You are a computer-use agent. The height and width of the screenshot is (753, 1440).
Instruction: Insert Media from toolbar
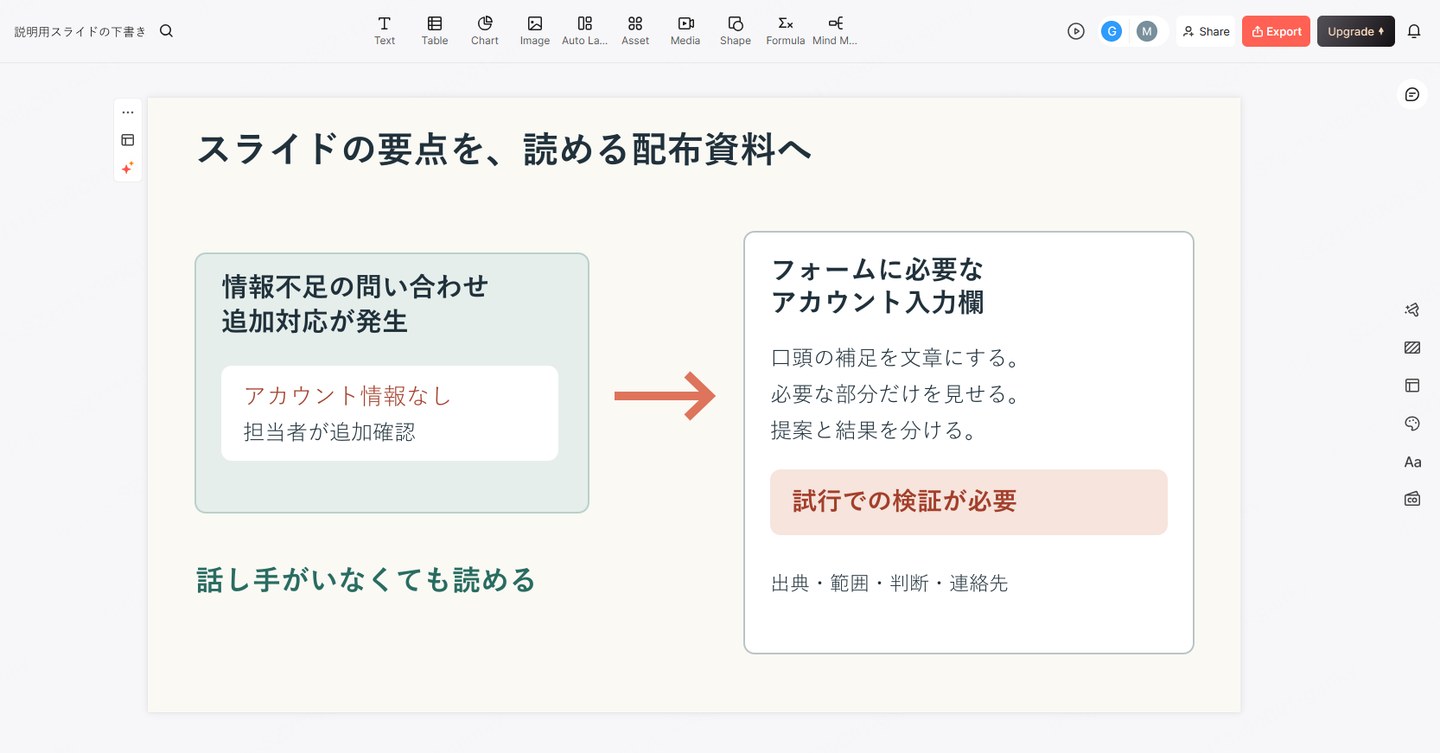pyautogui.click(x=684, y=30)
